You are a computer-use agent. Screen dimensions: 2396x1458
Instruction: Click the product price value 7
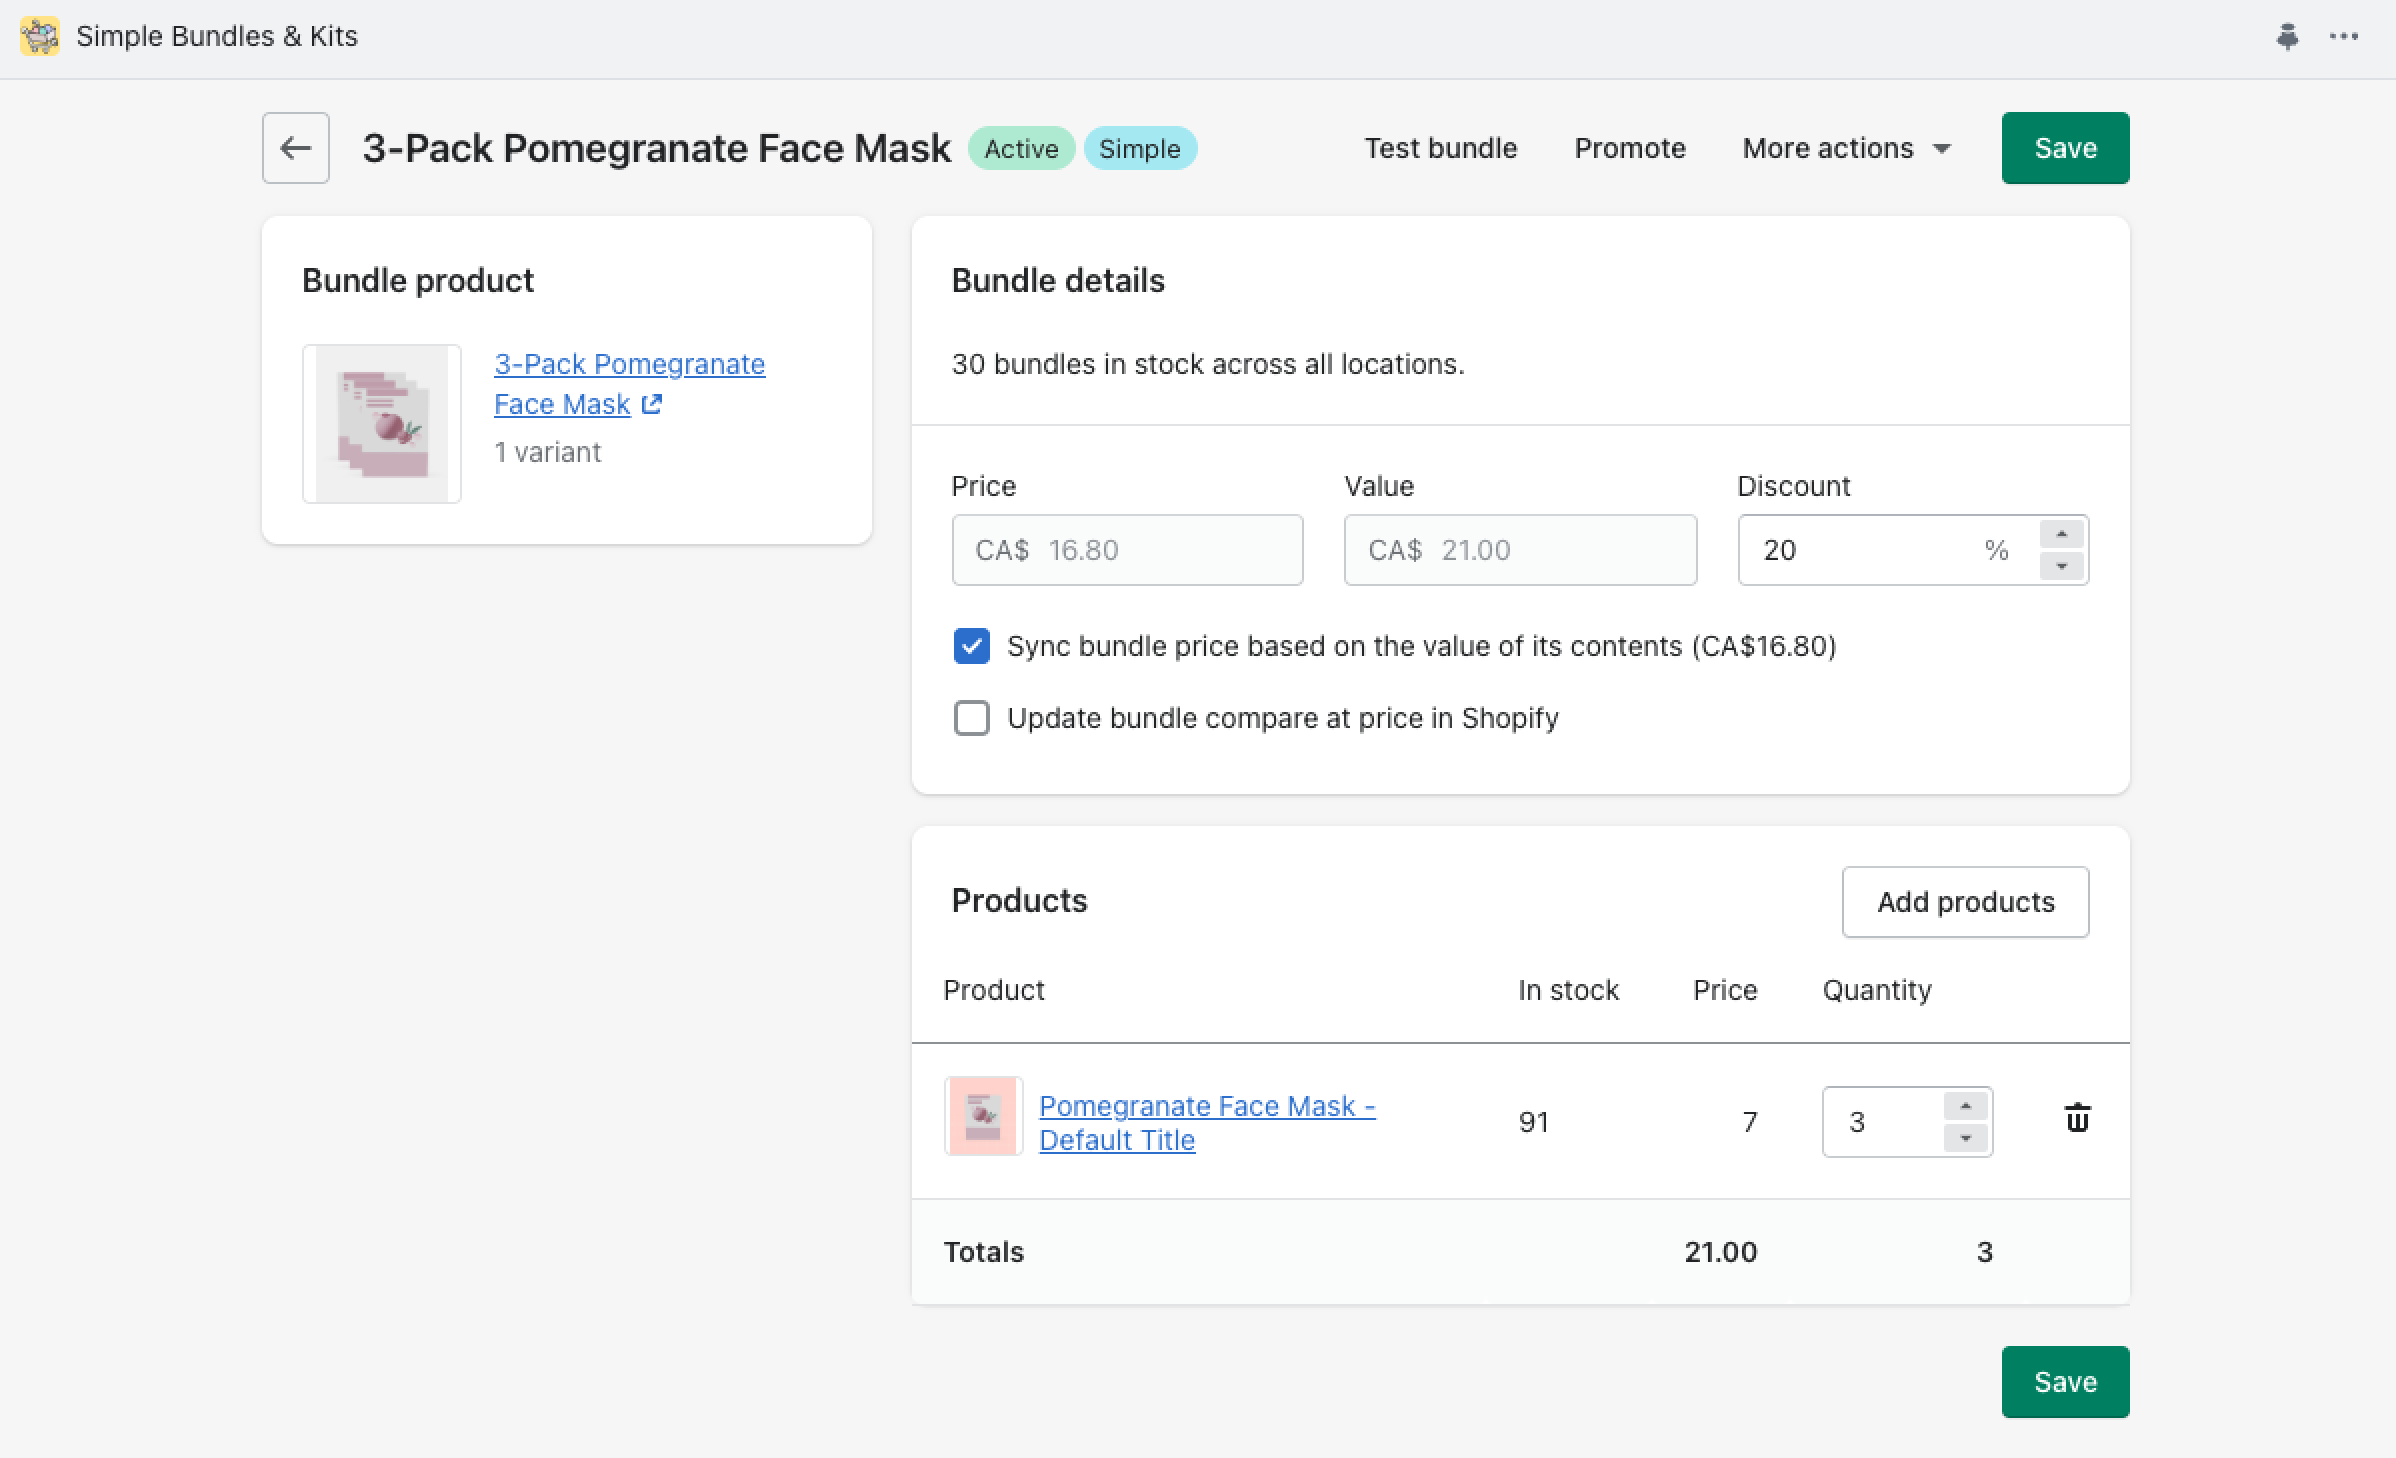click(1750, 1122)
